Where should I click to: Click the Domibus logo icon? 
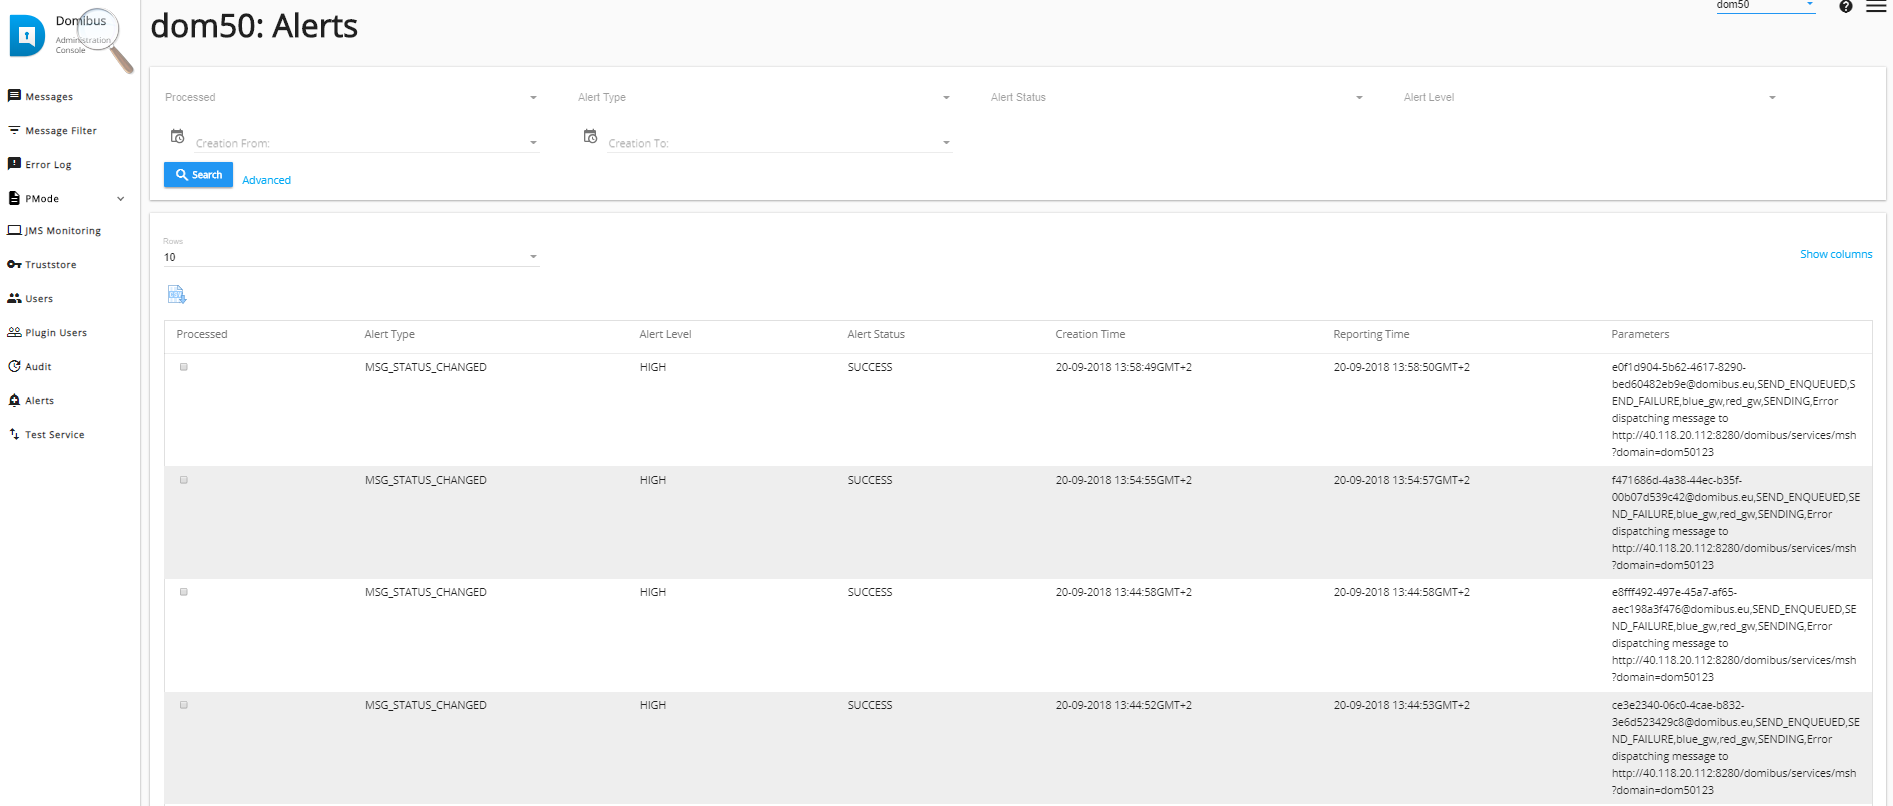click(27, 36)
